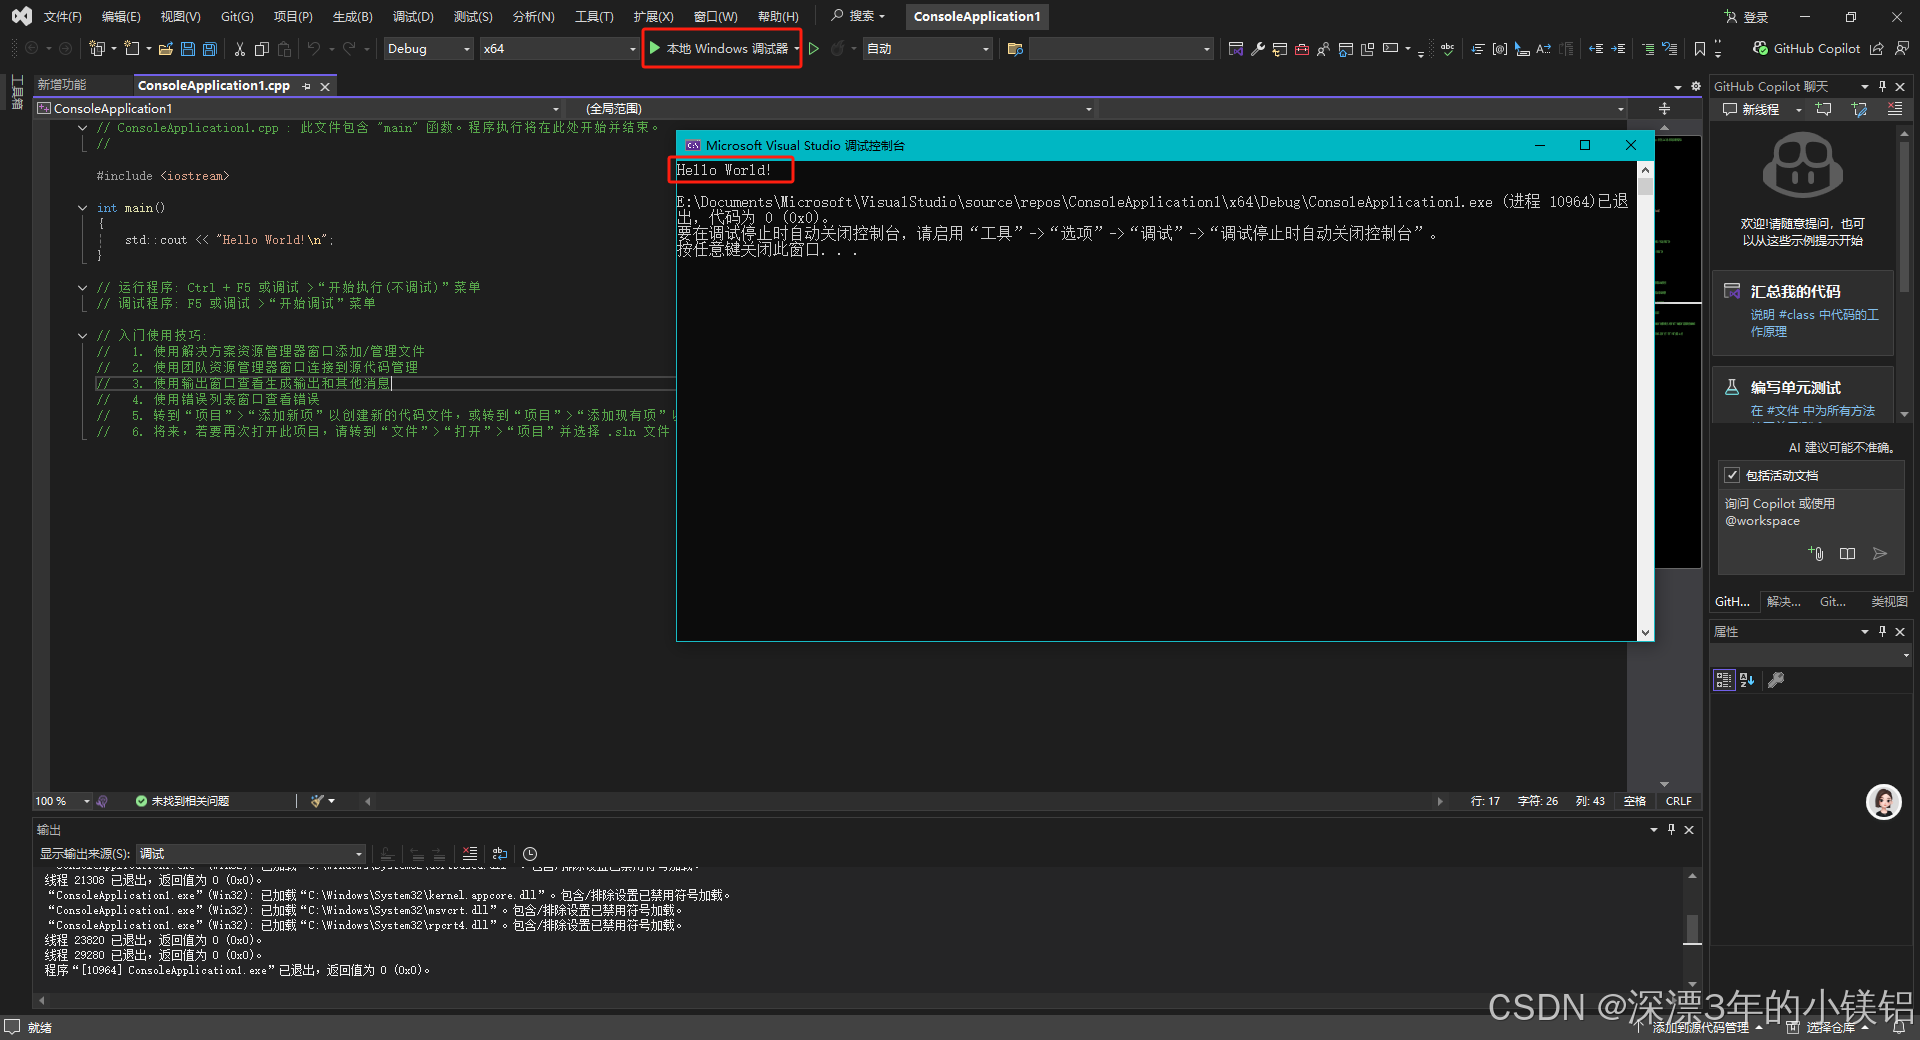This screenshot has width=1920, height=1040.
Task: Switch to the 新增功能 tab
Action: click(62, 85)
